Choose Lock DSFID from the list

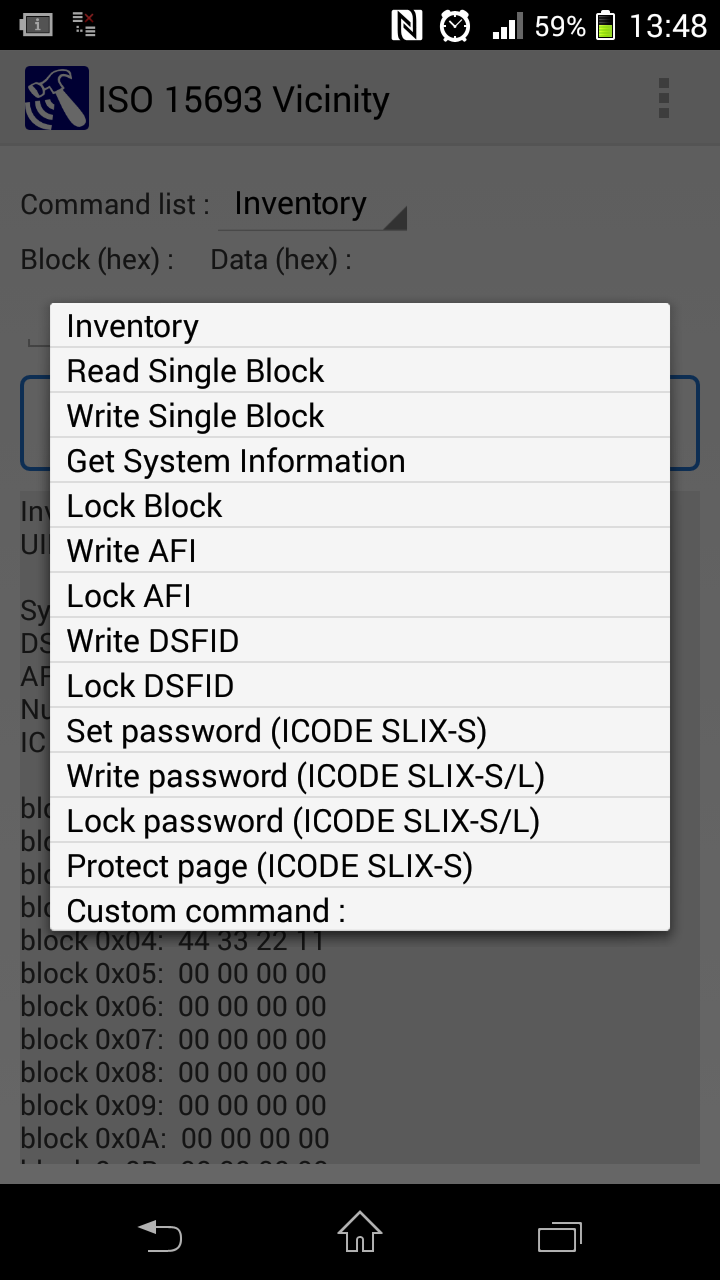coord(360,686)
